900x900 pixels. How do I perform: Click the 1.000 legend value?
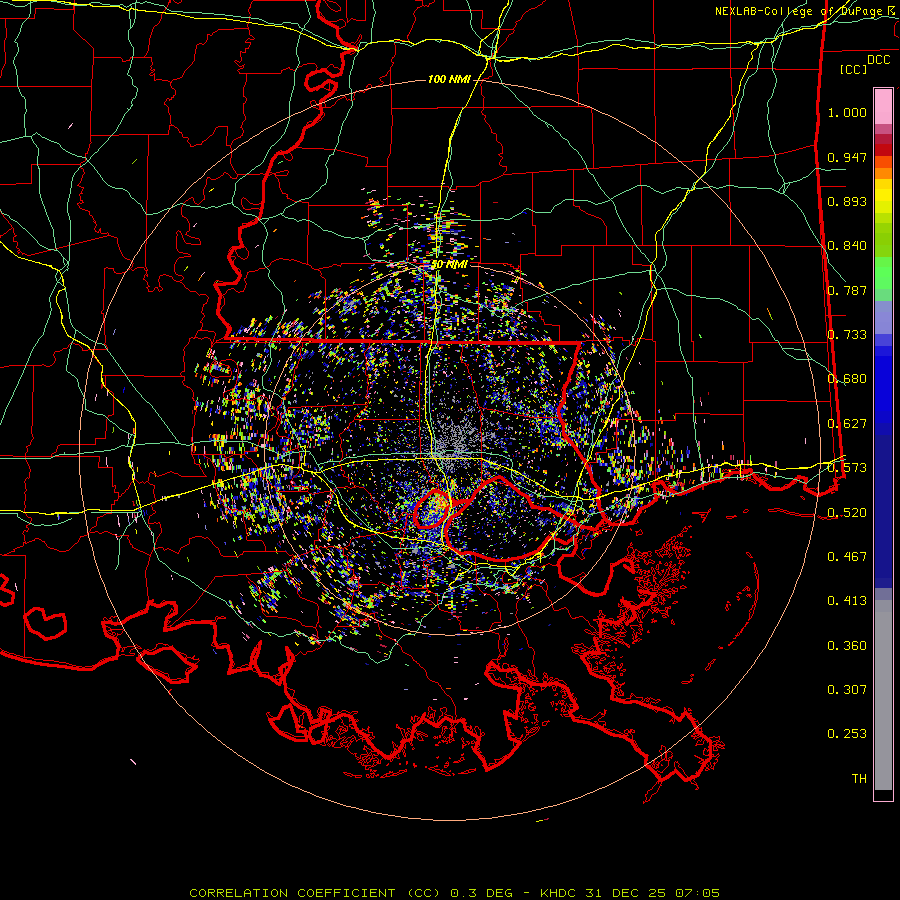coord(847,112)
